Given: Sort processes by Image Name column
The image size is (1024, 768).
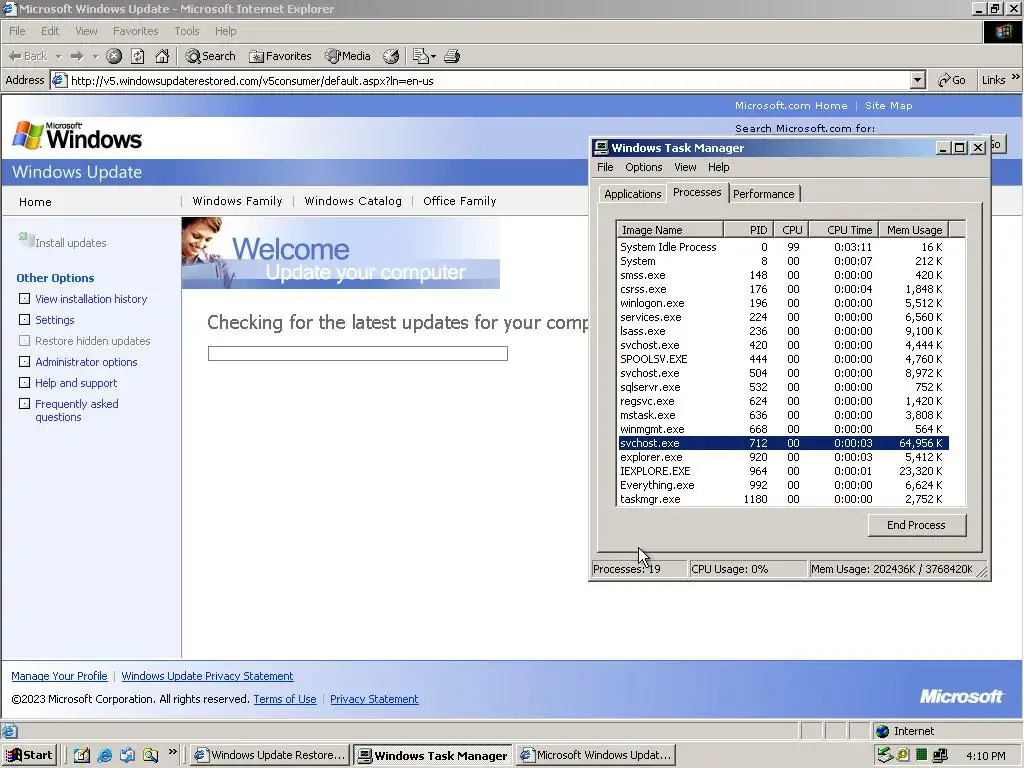Looking at the screenshot, I should pyautogui.click(x=670, y=230).
